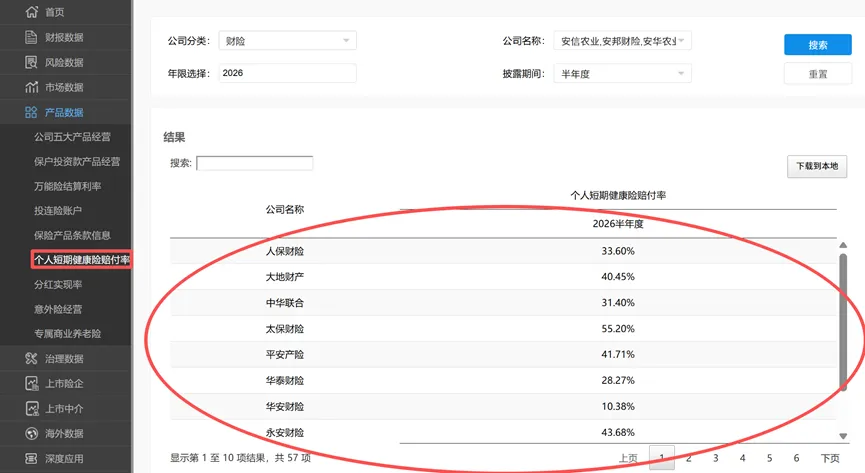The width and height of the screenshot is (865, 473).
Task: Select 保户投资款产品经营 submenu item
Action: (77, 162)
